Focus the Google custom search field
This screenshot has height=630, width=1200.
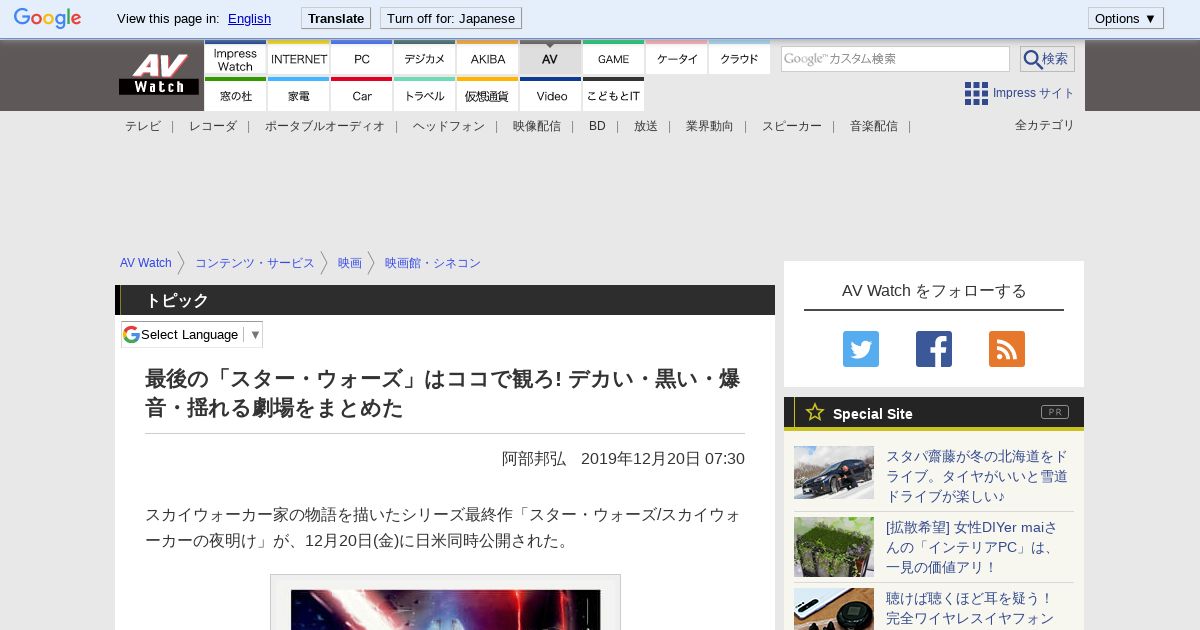tap(895, 59)
